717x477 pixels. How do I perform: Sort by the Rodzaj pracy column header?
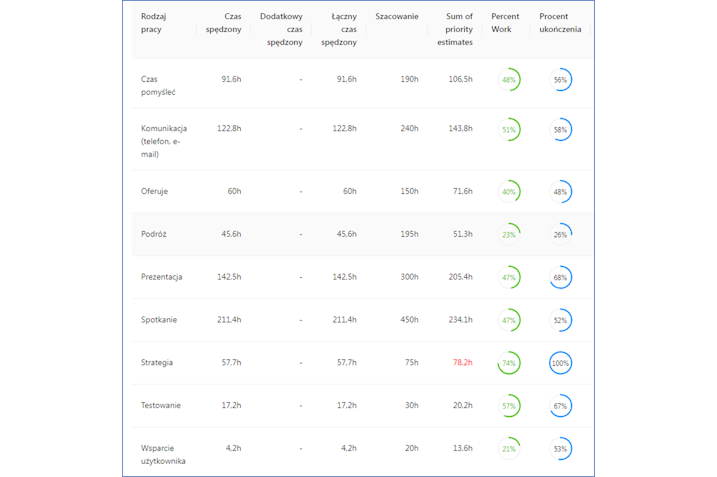click(x=154, y=23)
